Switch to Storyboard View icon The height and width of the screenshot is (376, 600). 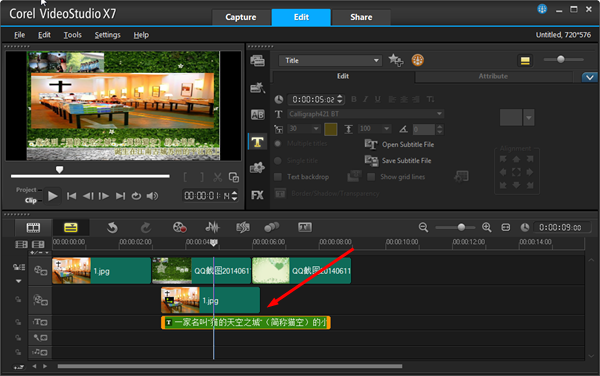pos(33,228)
